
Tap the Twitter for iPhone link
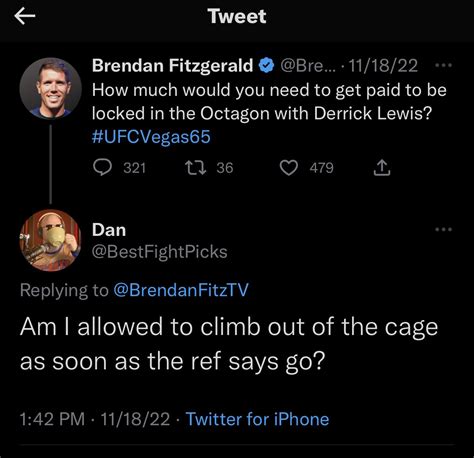(x=257, y=419)
